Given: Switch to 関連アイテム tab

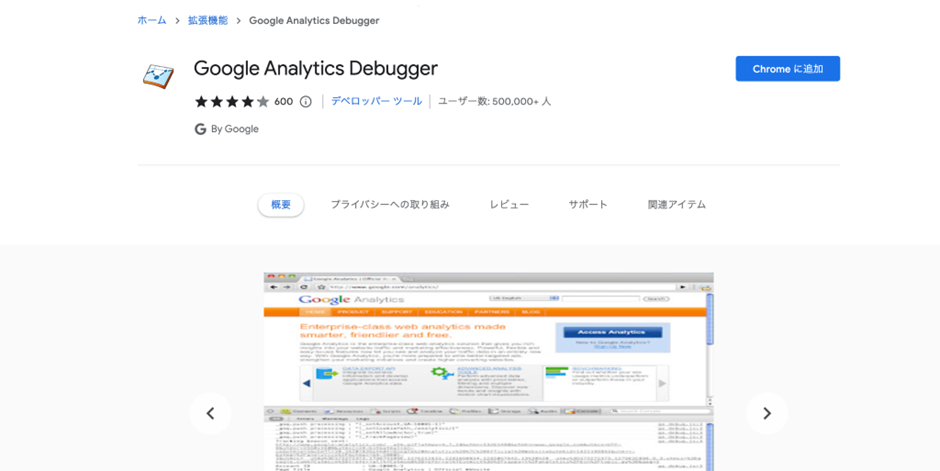Looking at the screenshot, I should [677, 204].
